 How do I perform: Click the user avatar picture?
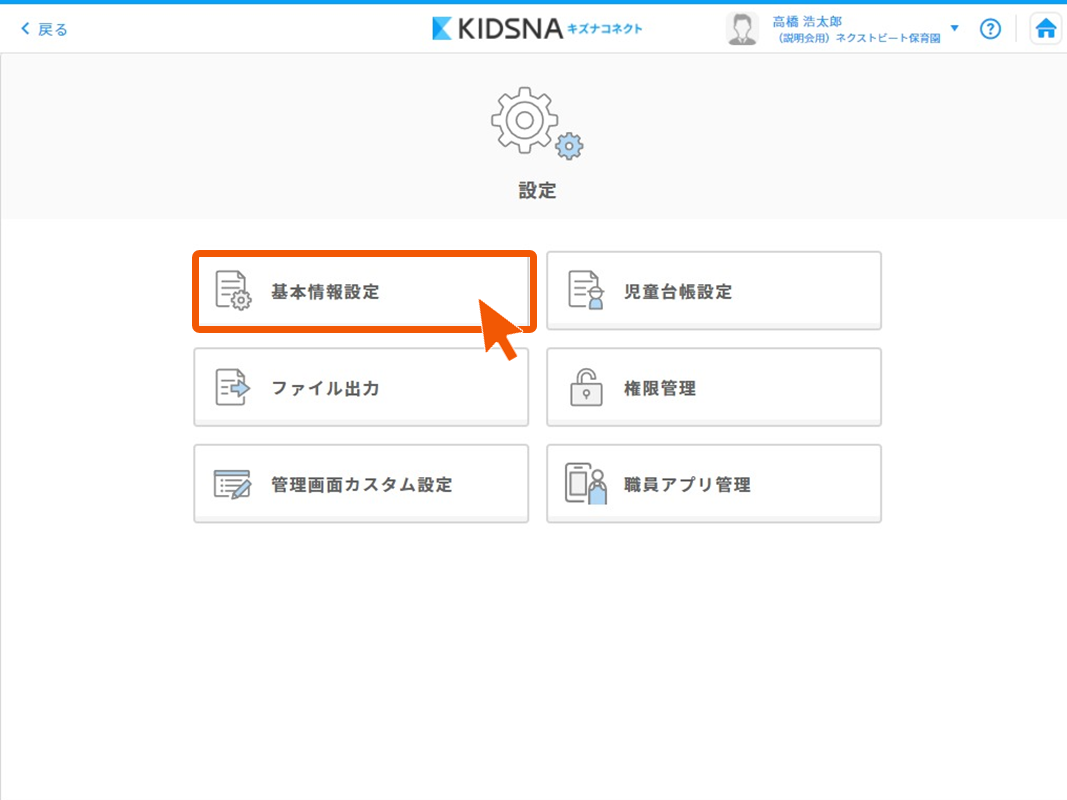(742, 29)
